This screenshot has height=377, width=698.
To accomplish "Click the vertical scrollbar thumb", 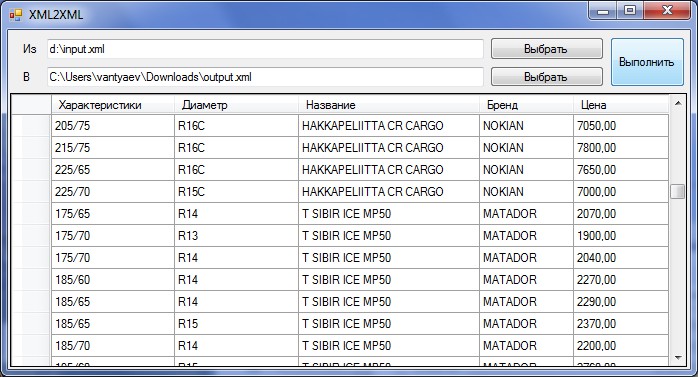I will [678, 191].
